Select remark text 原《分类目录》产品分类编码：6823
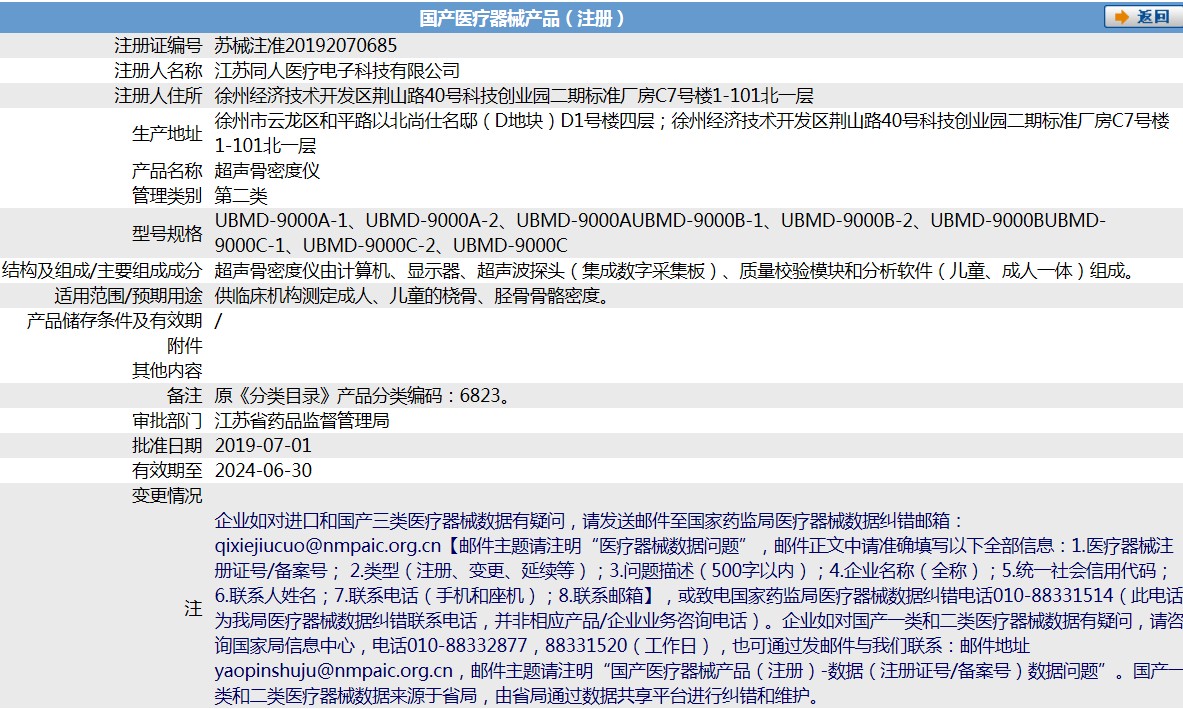Image resolution: width=1183 pixels, height=709 pixels. (364, 395)
